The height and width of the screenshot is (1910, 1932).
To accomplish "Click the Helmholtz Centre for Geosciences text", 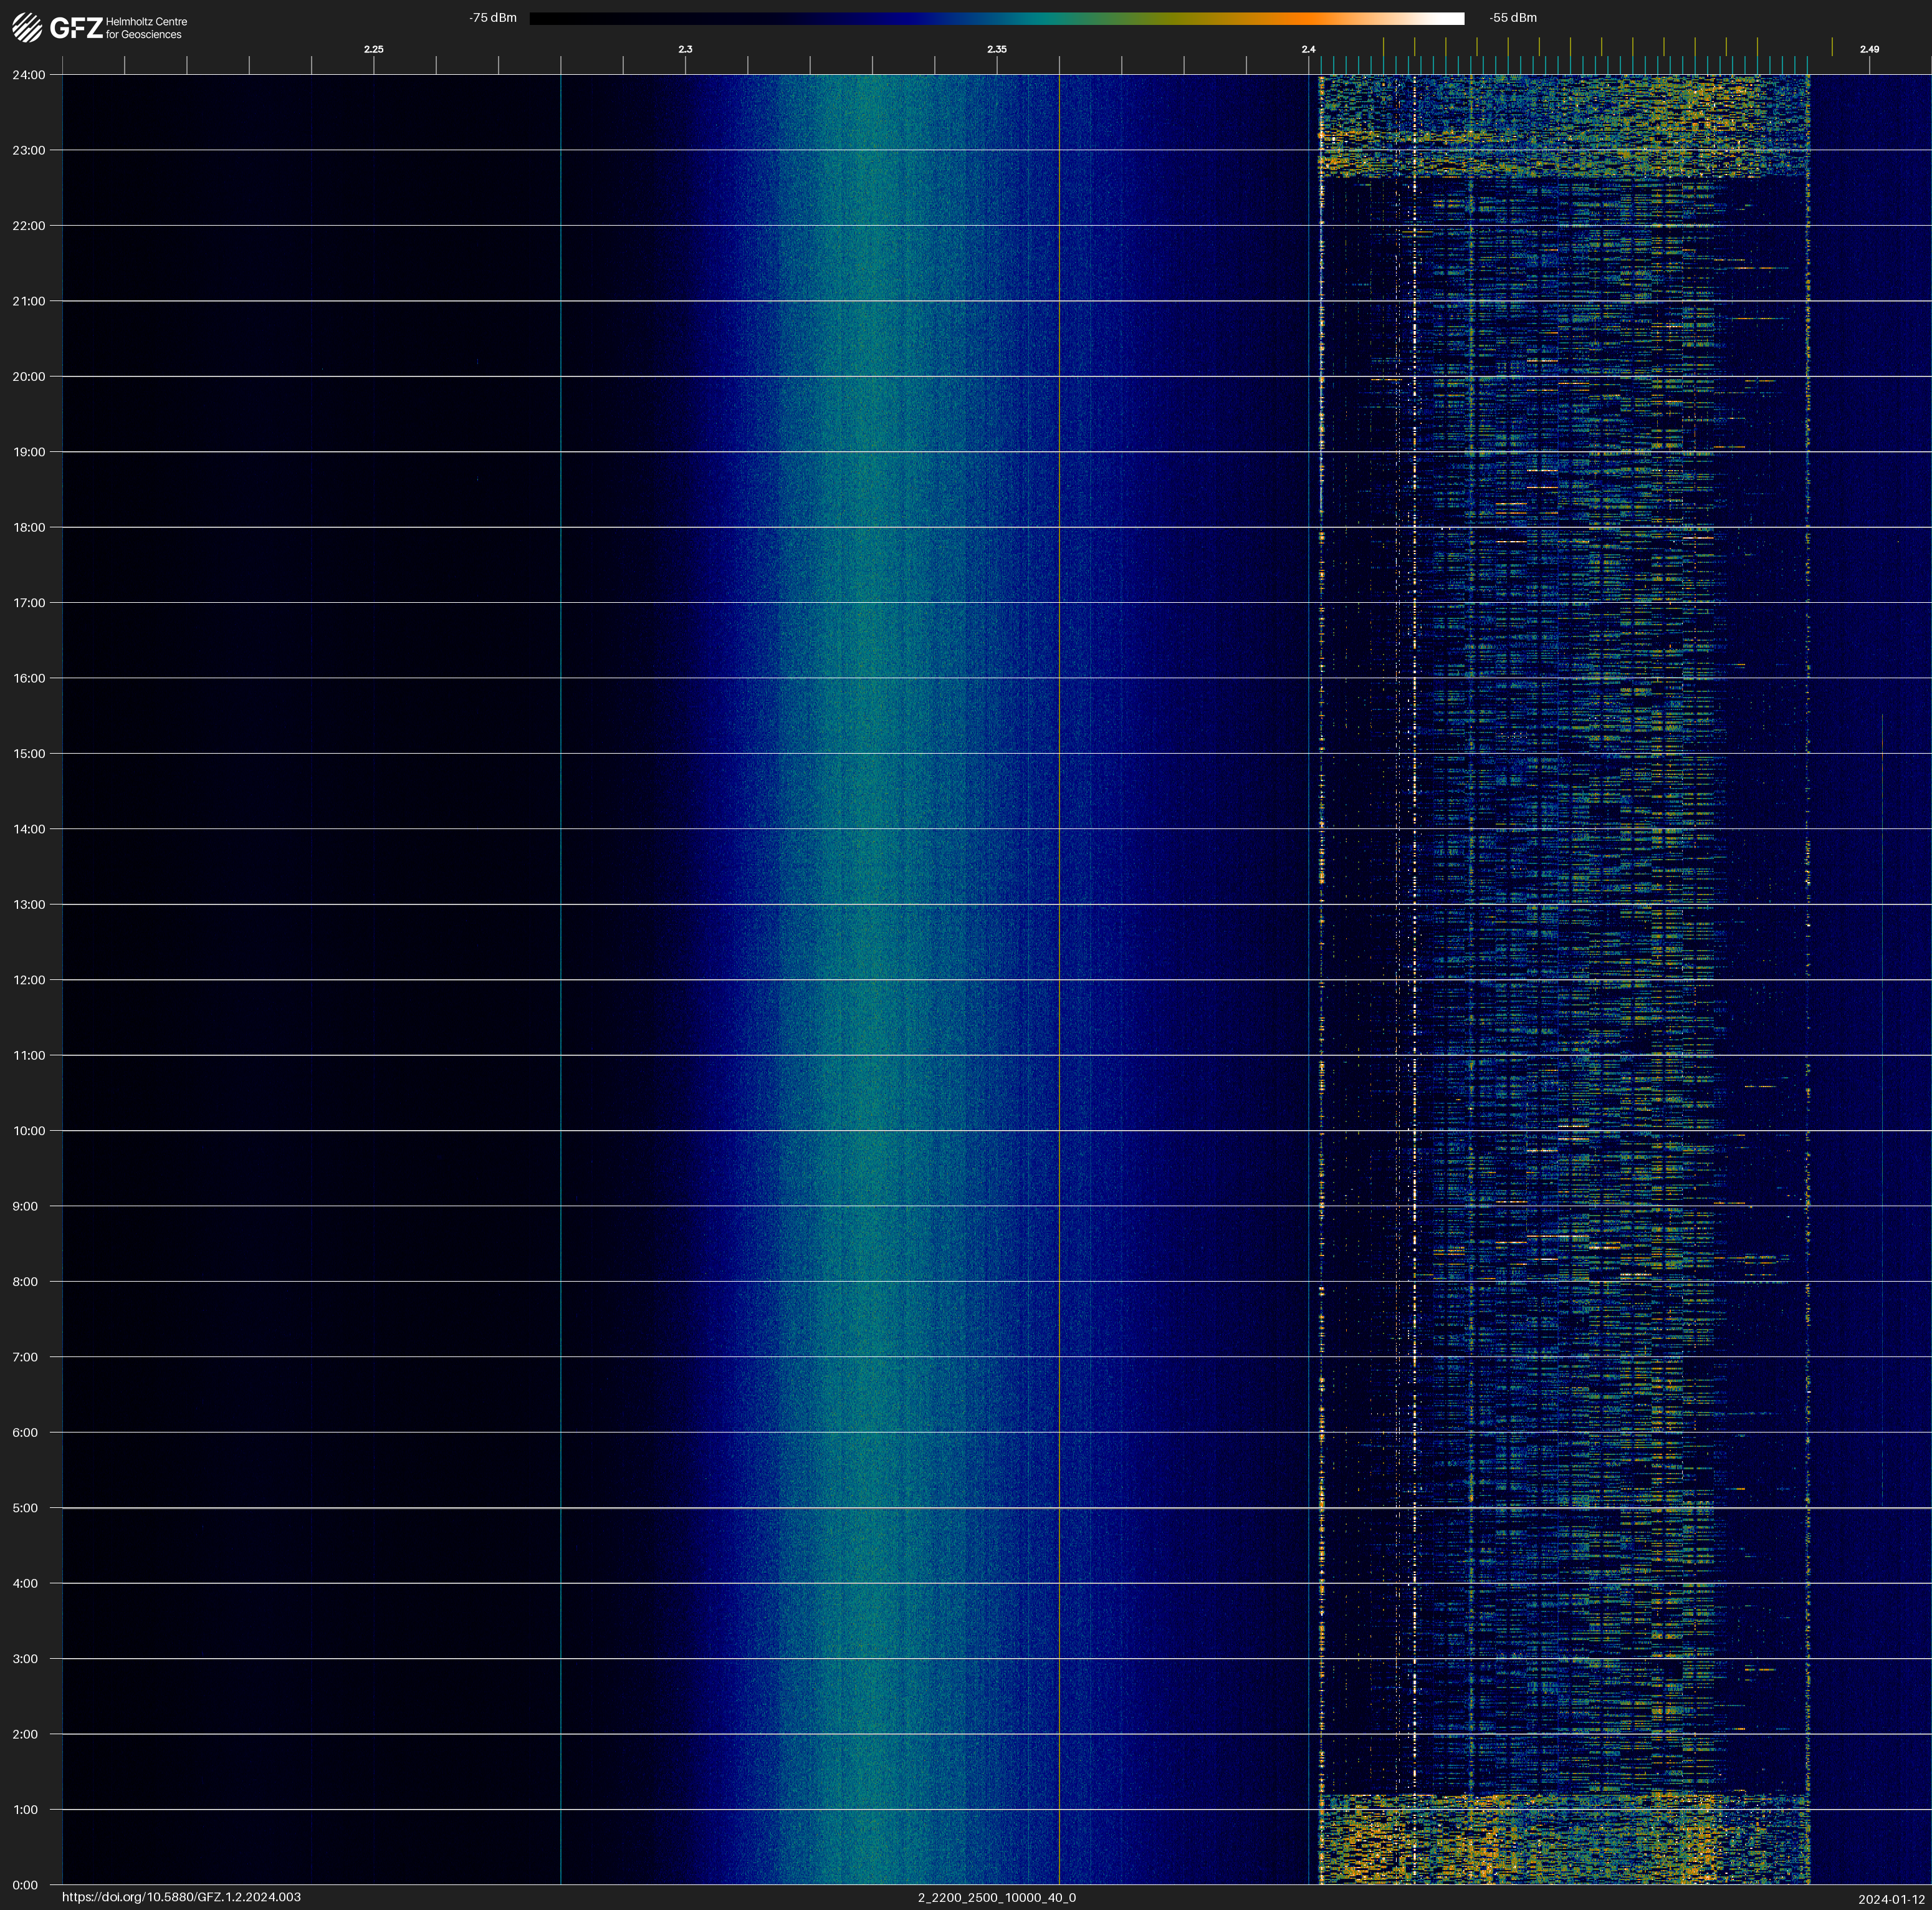I will pos(146,28).
